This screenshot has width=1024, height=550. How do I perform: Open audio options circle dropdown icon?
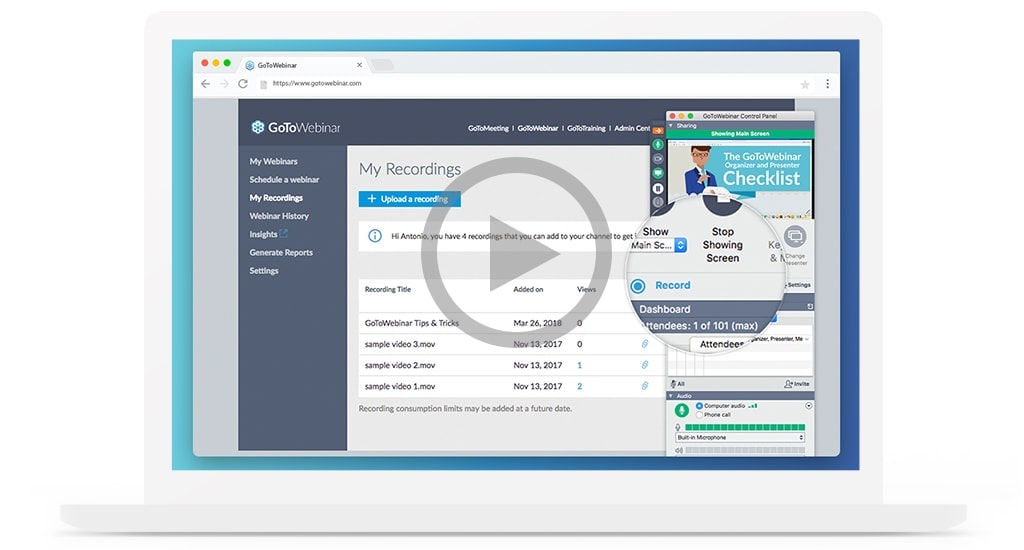click(808, 406)
